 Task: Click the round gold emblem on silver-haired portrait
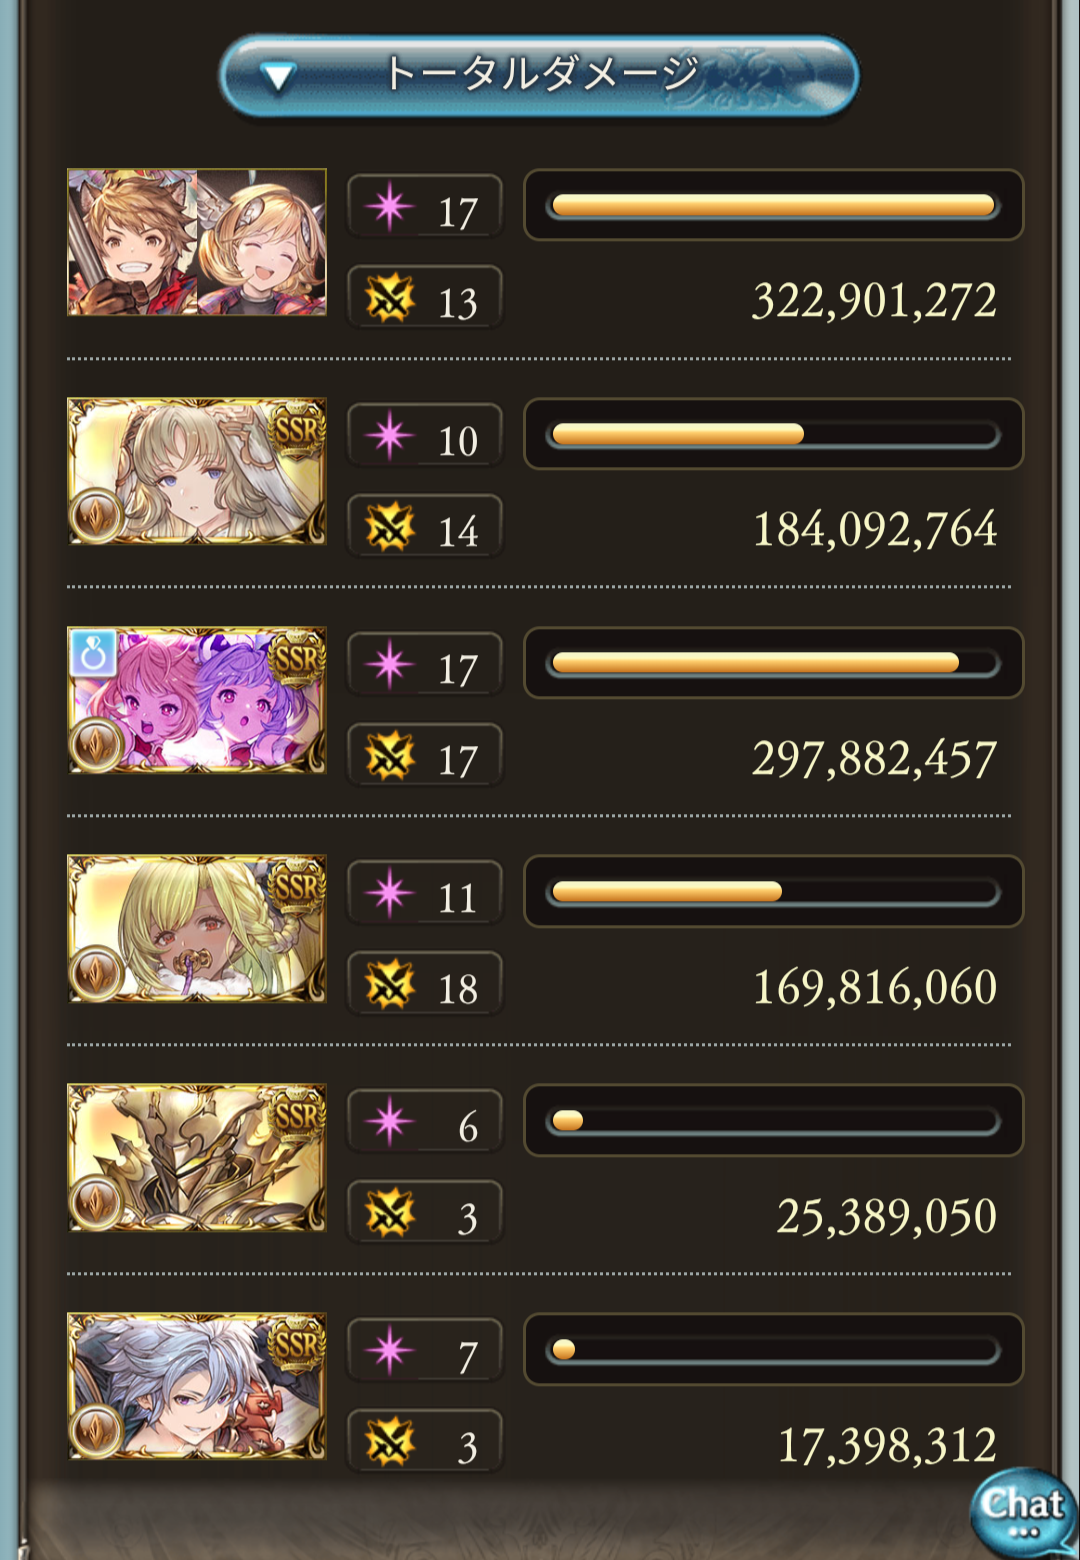point(96,1431)
